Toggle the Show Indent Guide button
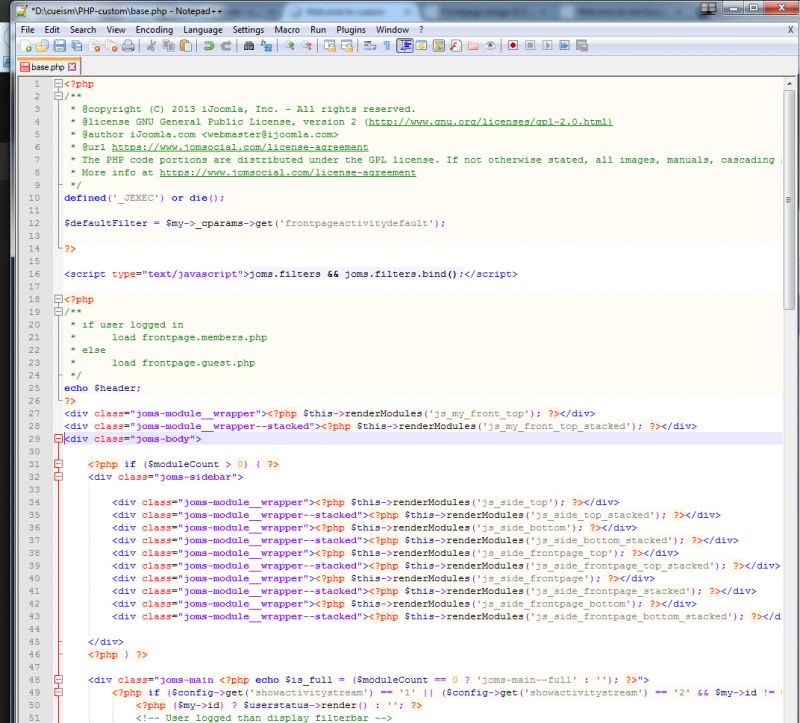The height and width of the screenshot is (723, 800). [x=405, y=46]
